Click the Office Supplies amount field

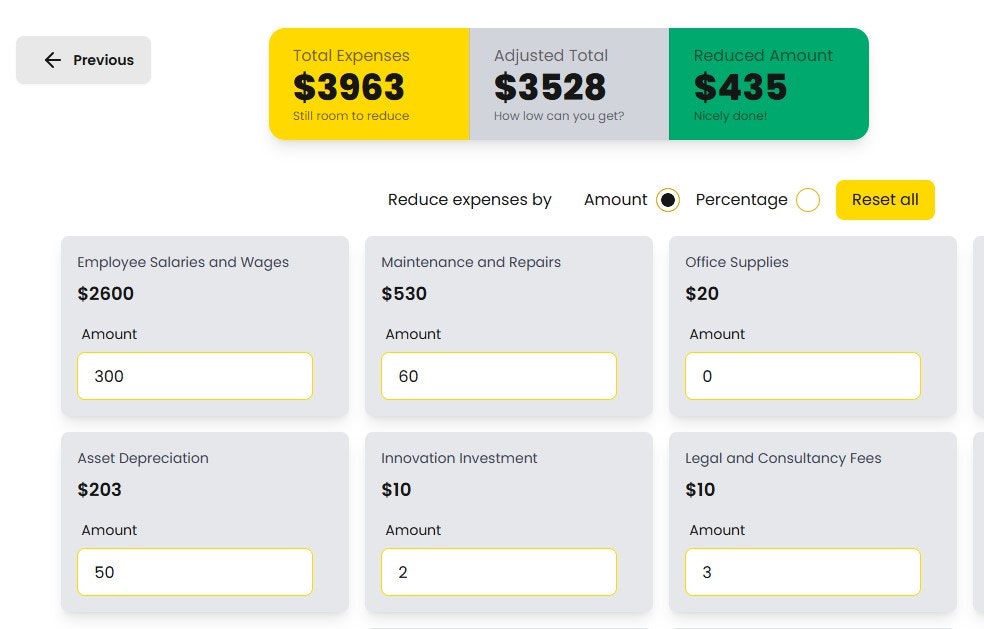803,376
